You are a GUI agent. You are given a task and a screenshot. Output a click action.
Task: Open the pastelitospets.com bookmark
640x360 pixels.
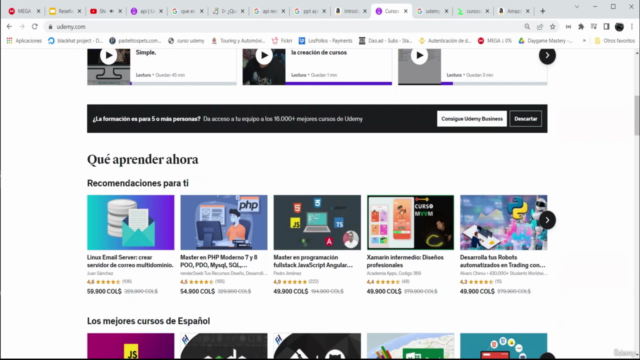tap(135, 41)
